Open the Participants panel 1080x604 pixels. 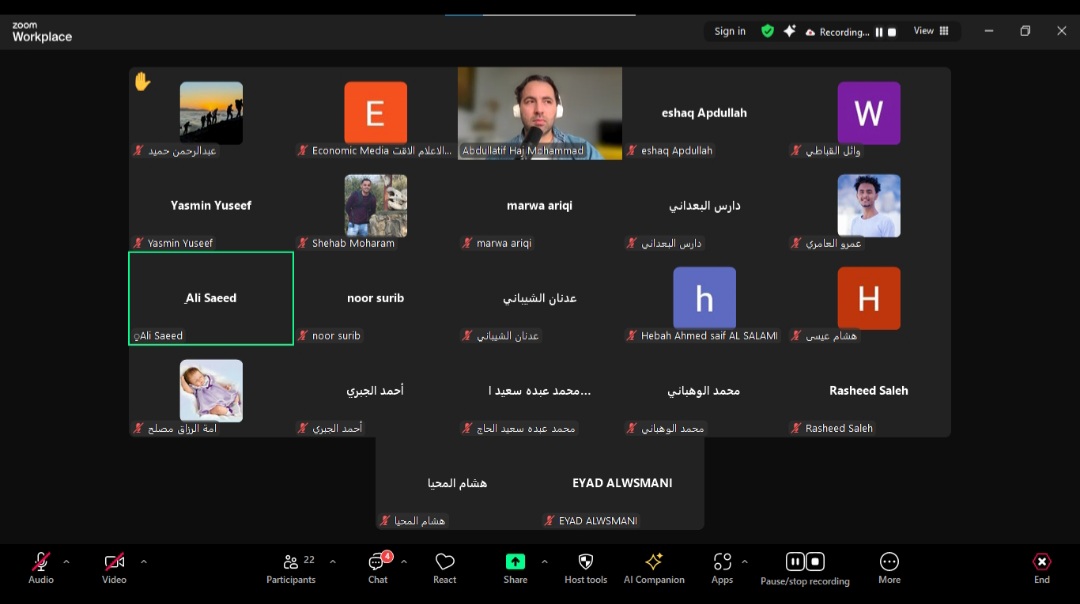[291, 567]
